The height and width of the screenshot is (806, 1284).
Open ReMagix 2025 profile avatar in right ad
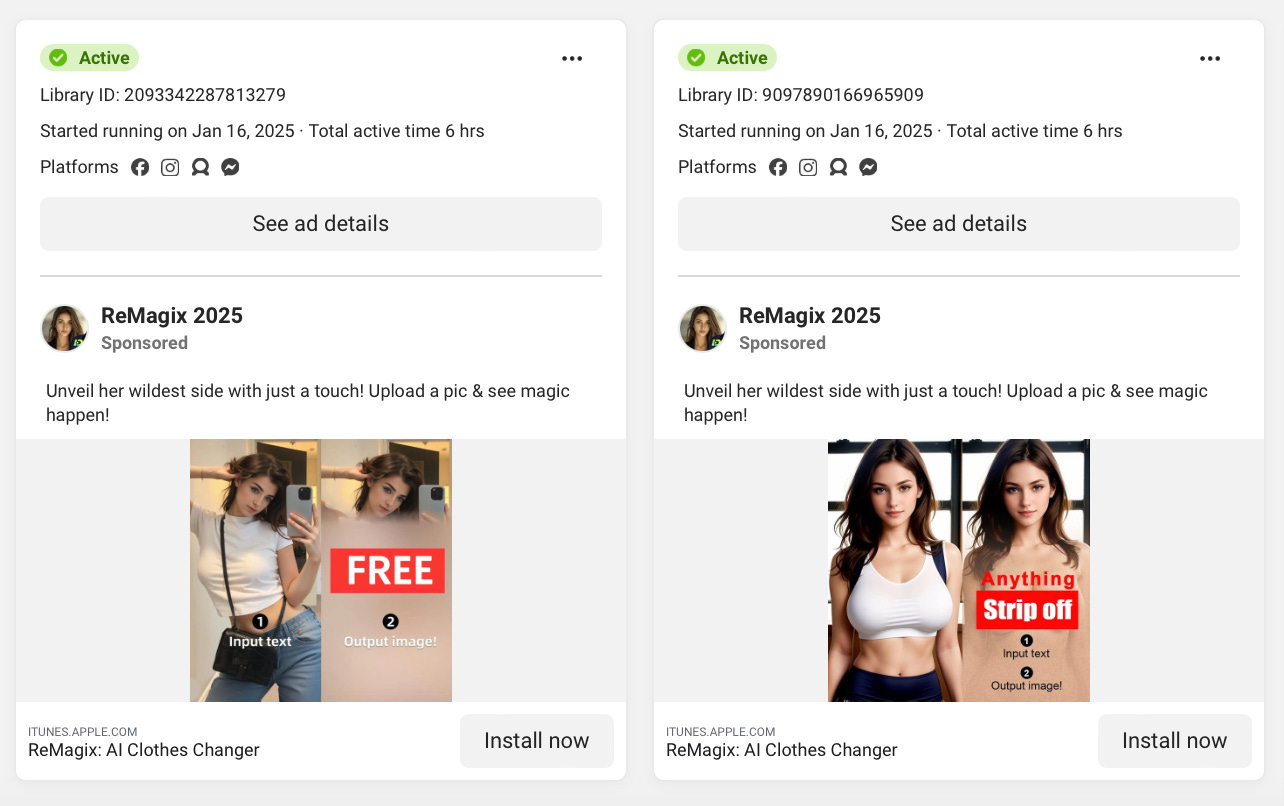(703, 329)
